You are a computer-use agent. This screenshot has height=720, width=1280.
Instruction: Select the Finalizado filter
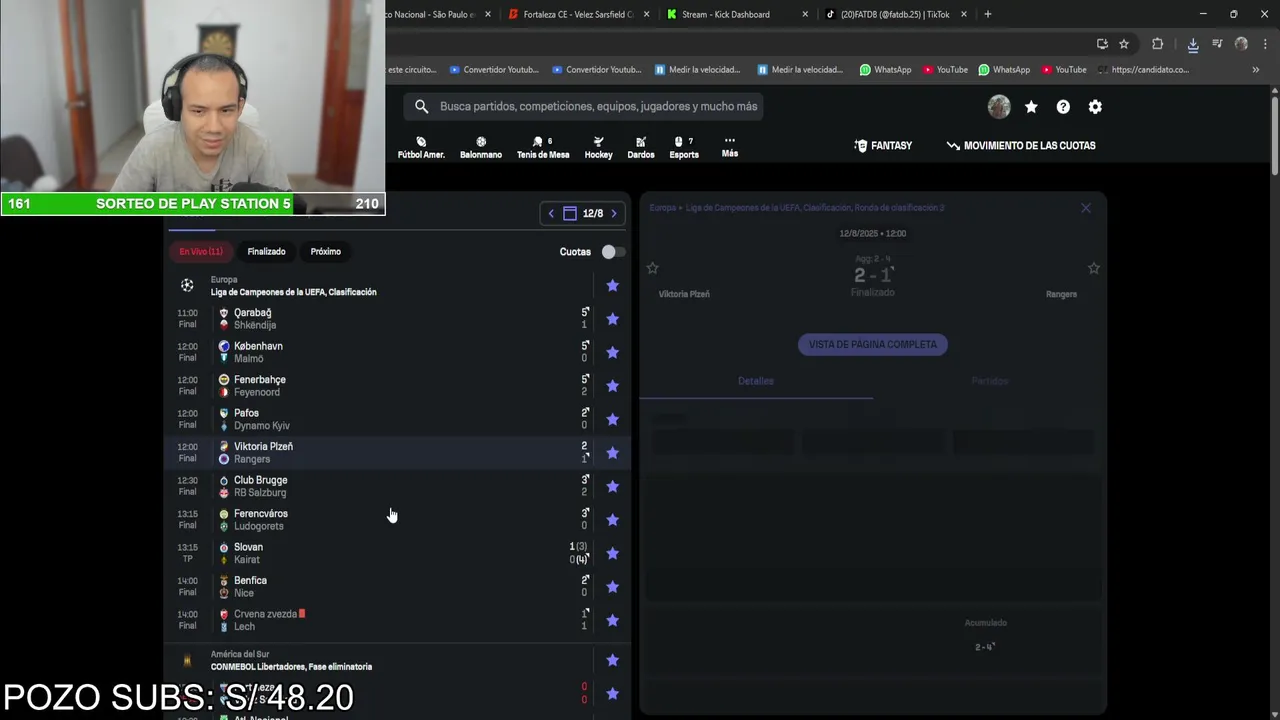[x=266, y=252]
